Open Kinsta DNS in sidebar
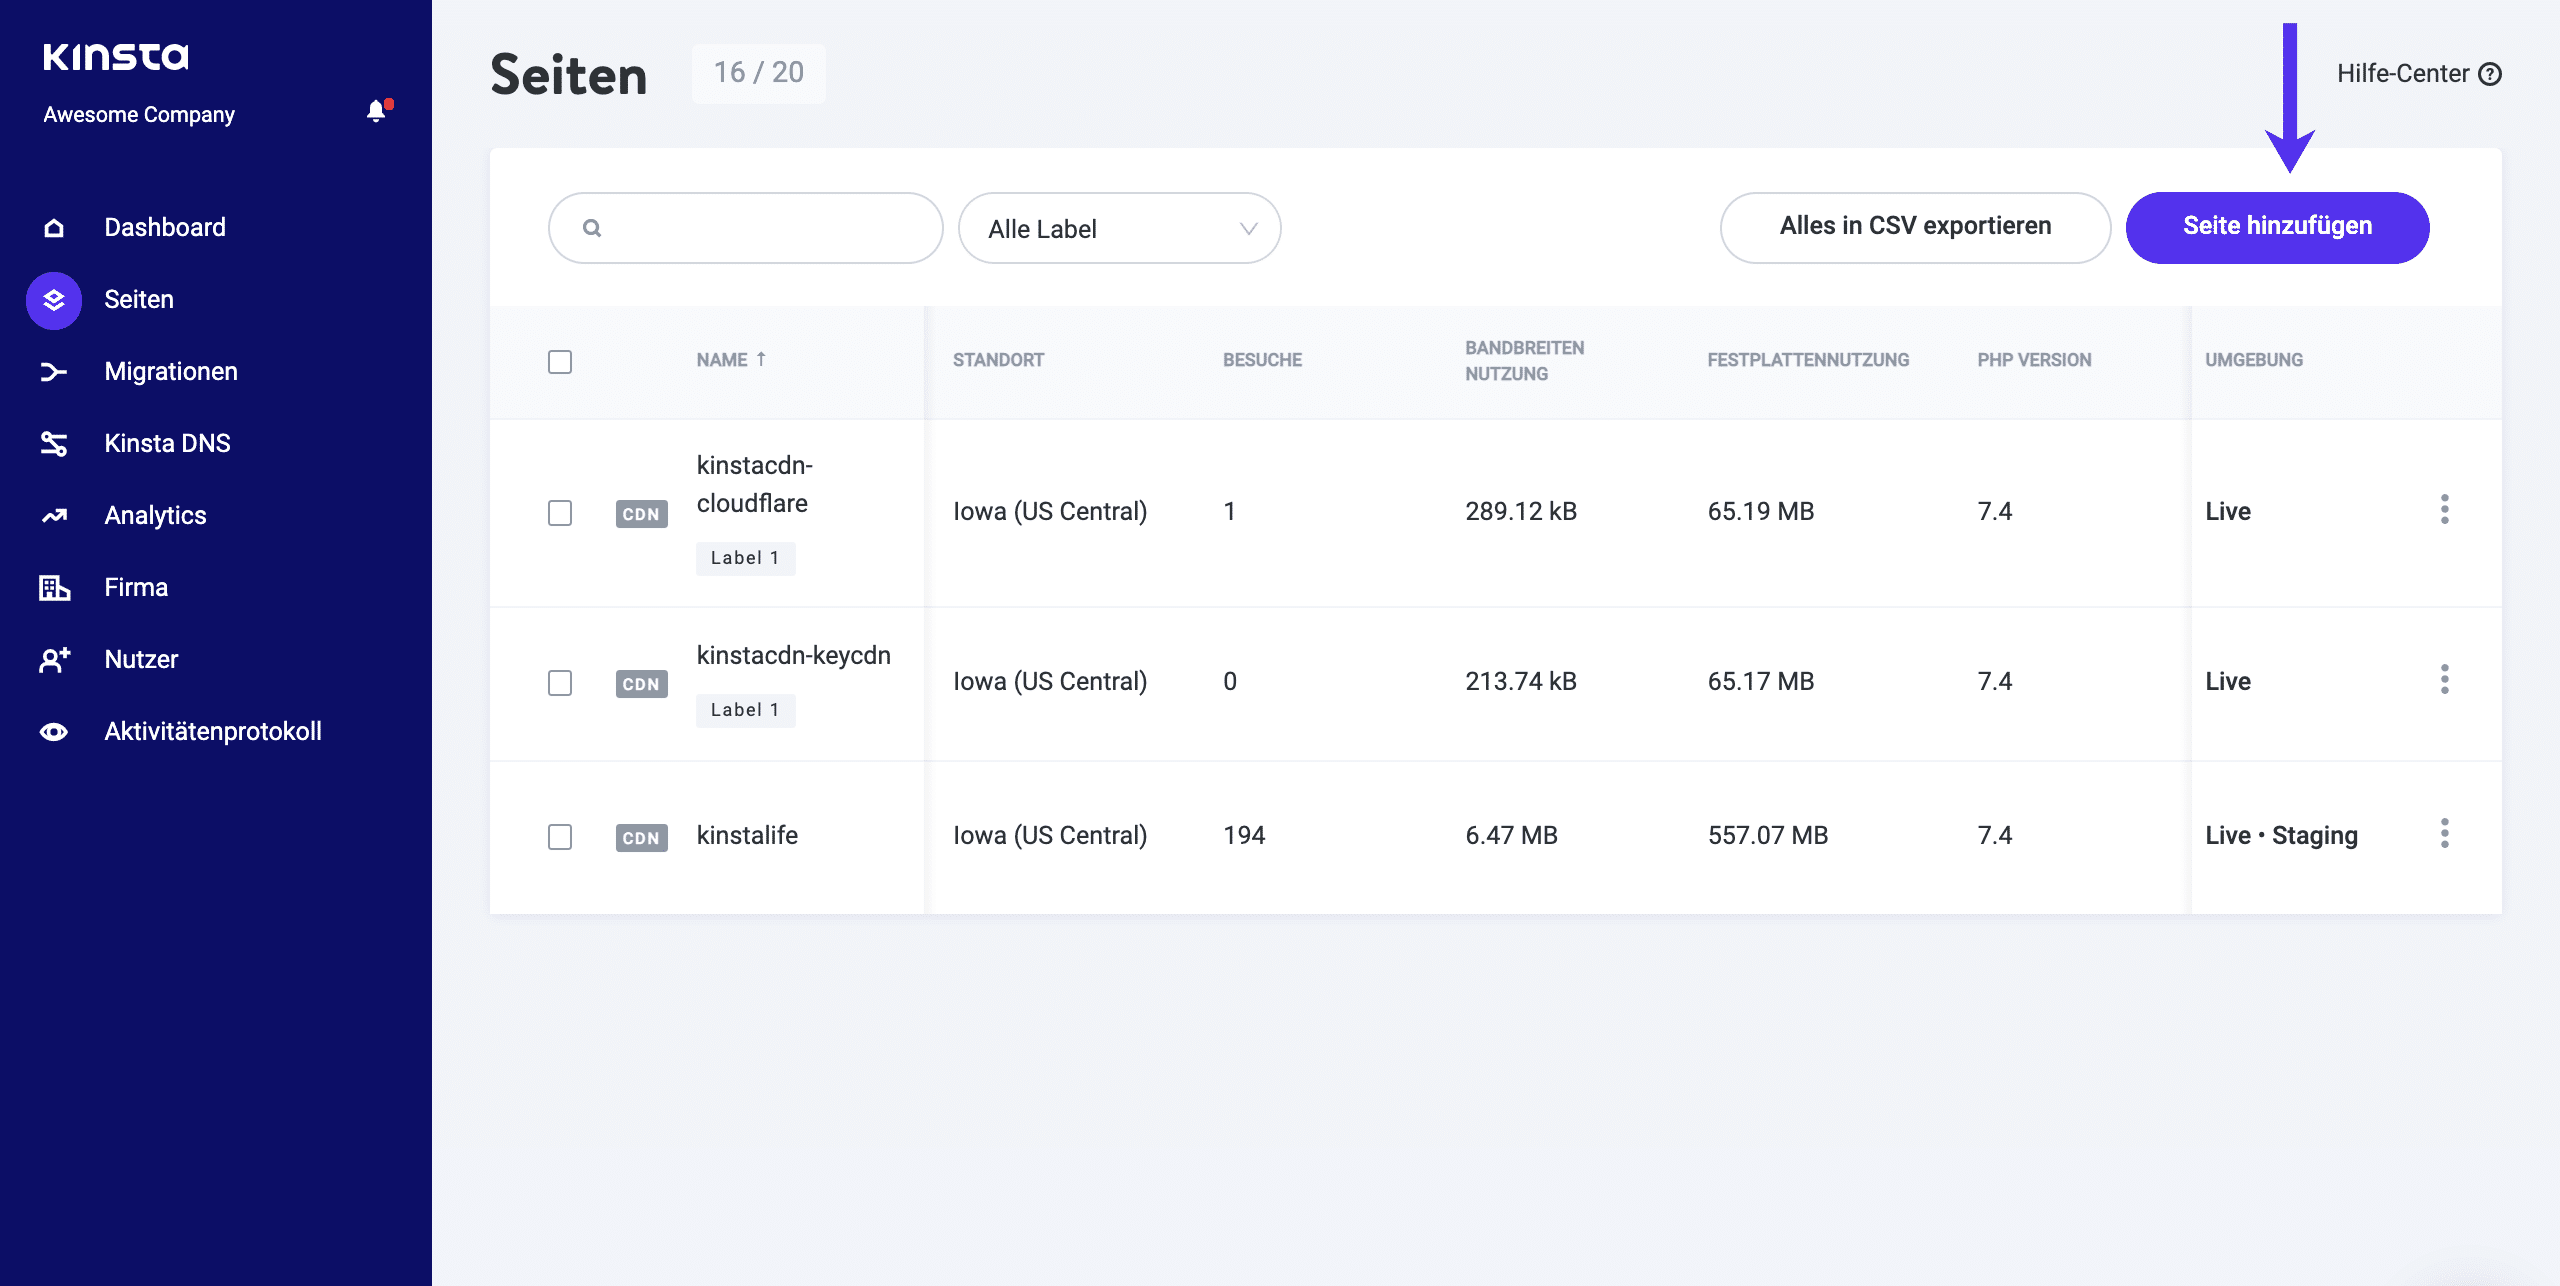The width and height of the screenshot is (2560, 1286). coord(167,444)
